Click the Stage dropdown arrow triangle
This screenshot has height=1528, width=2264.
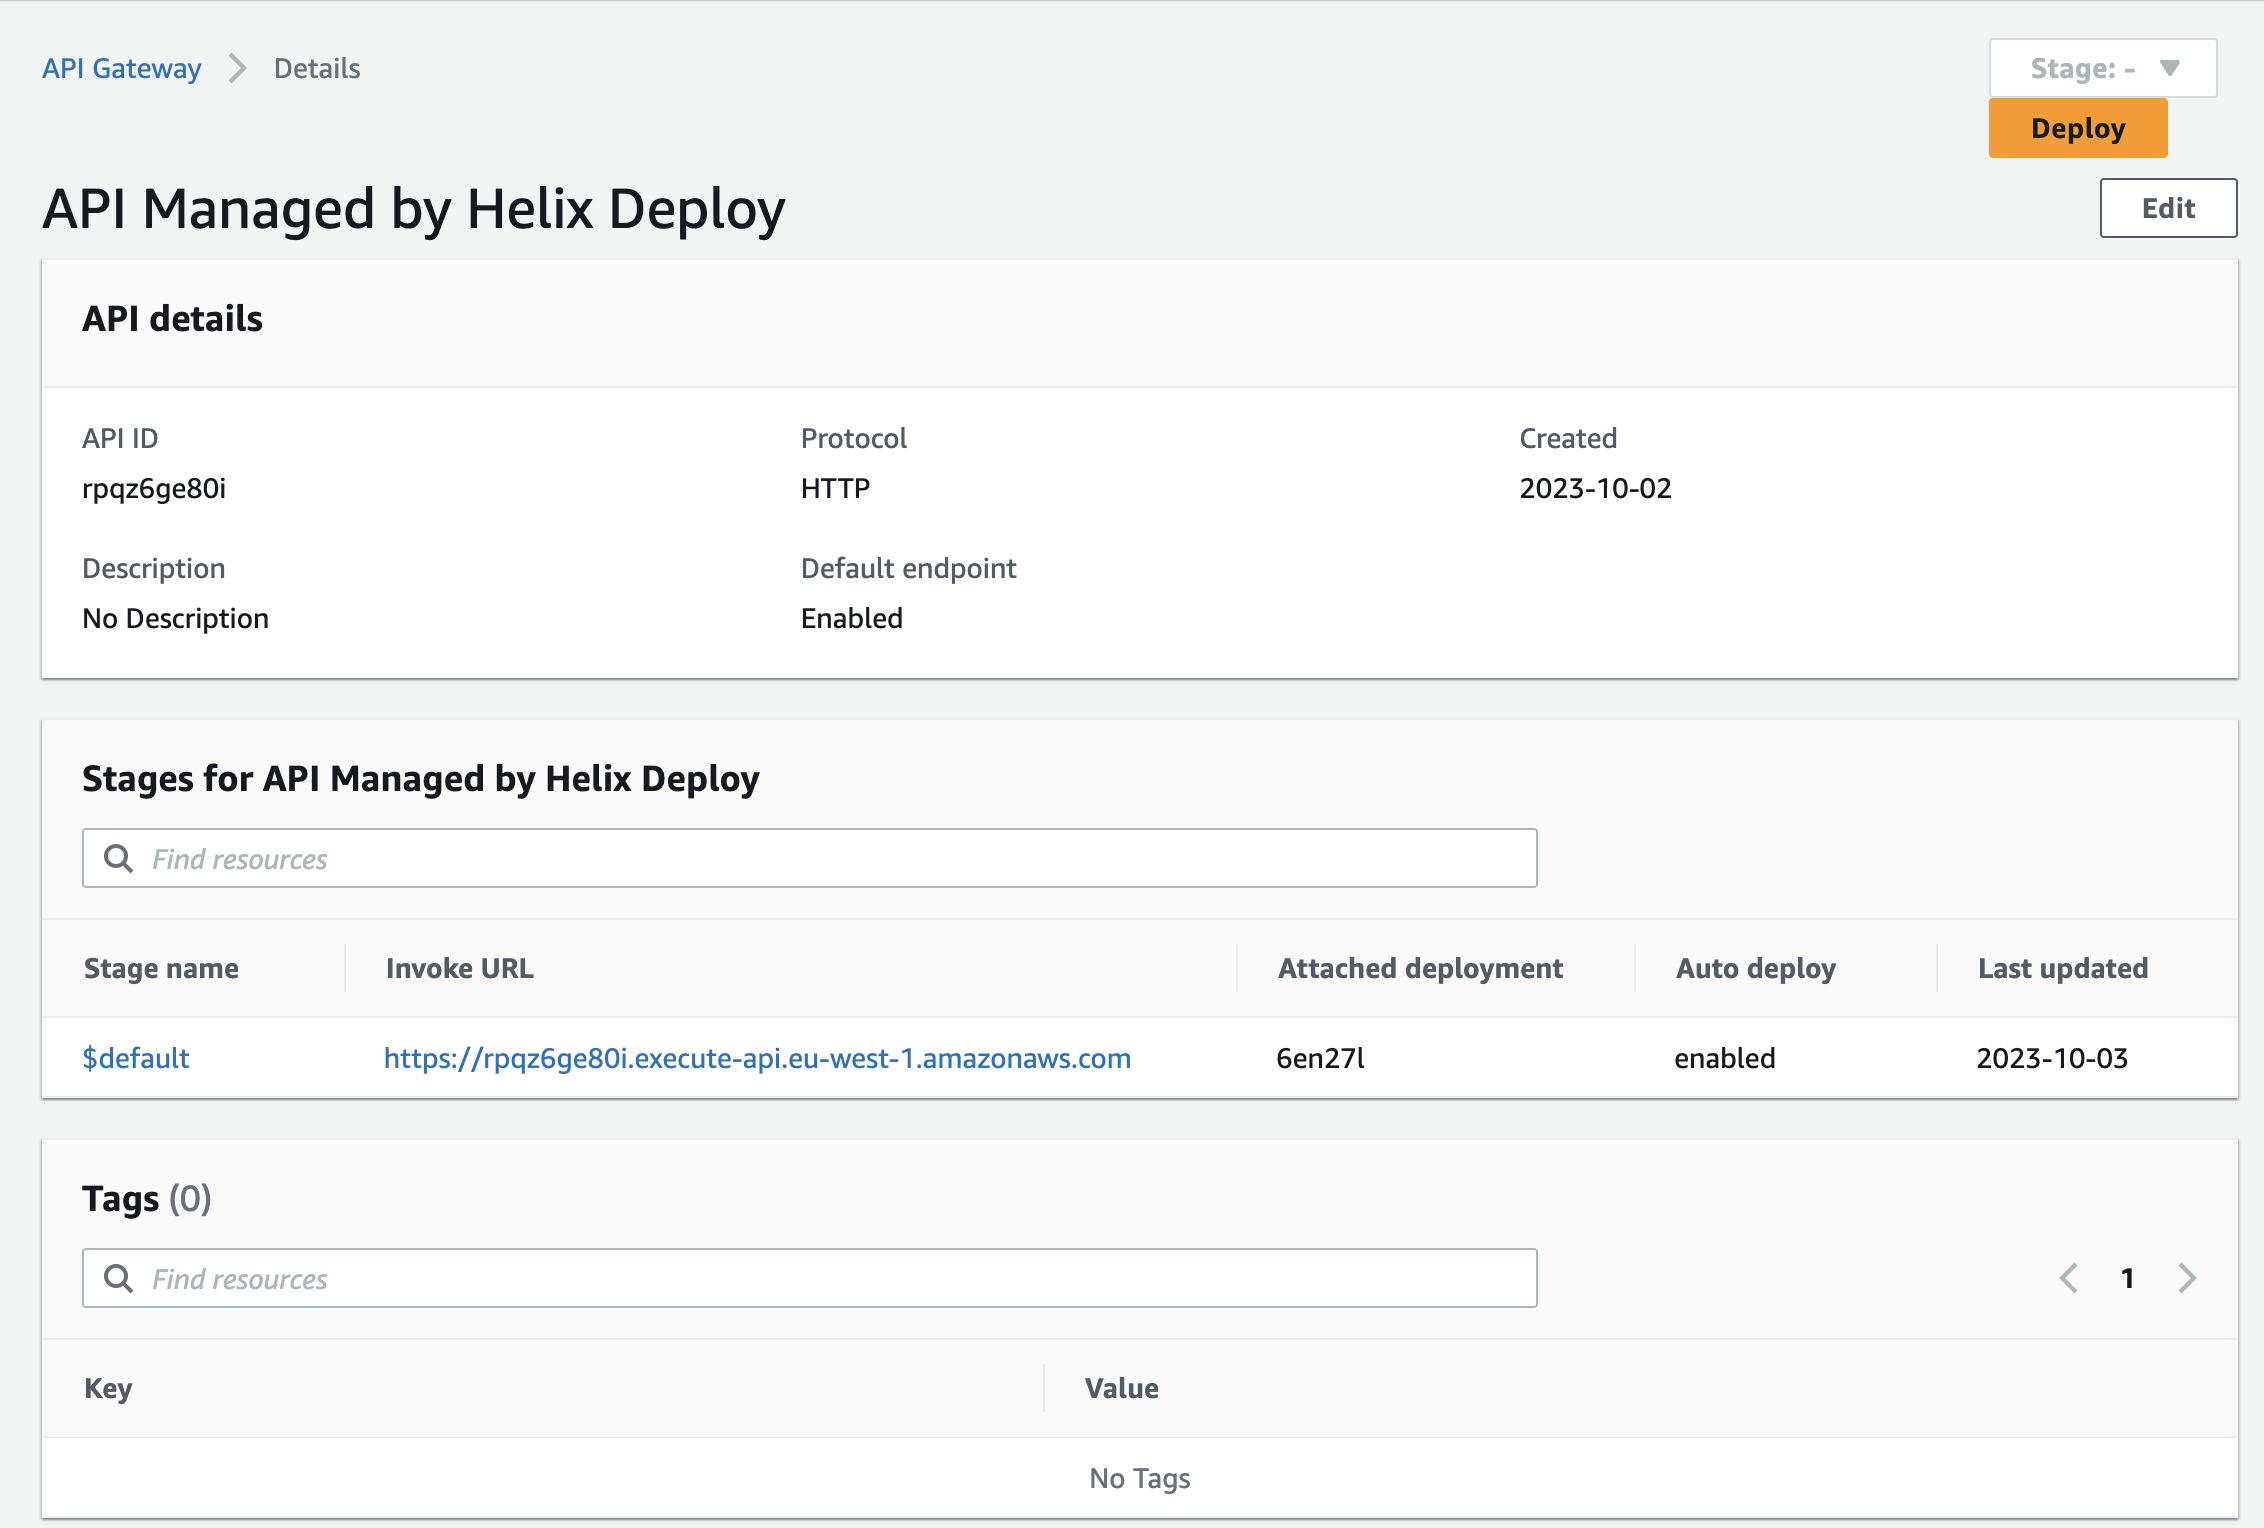click(x=2169, y=68)
